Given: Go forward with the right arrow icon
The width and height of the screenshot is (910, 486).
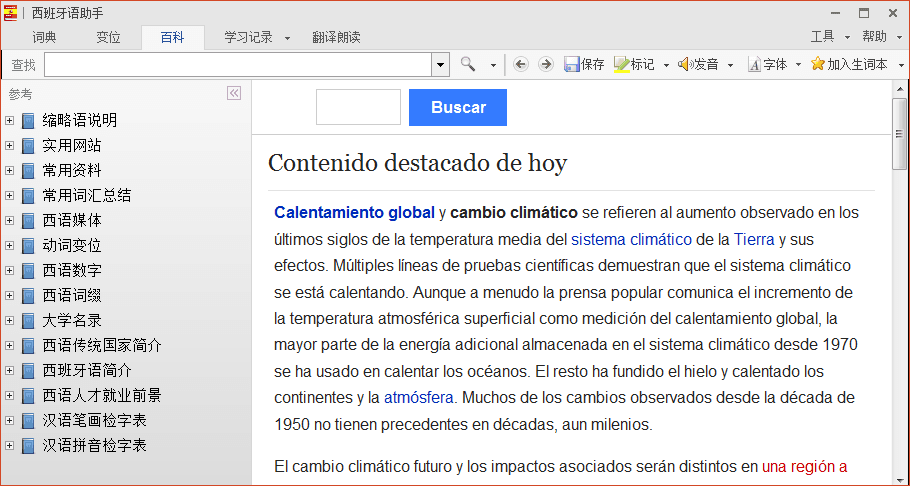Looking at the screenshot, I should pos(545,64).
